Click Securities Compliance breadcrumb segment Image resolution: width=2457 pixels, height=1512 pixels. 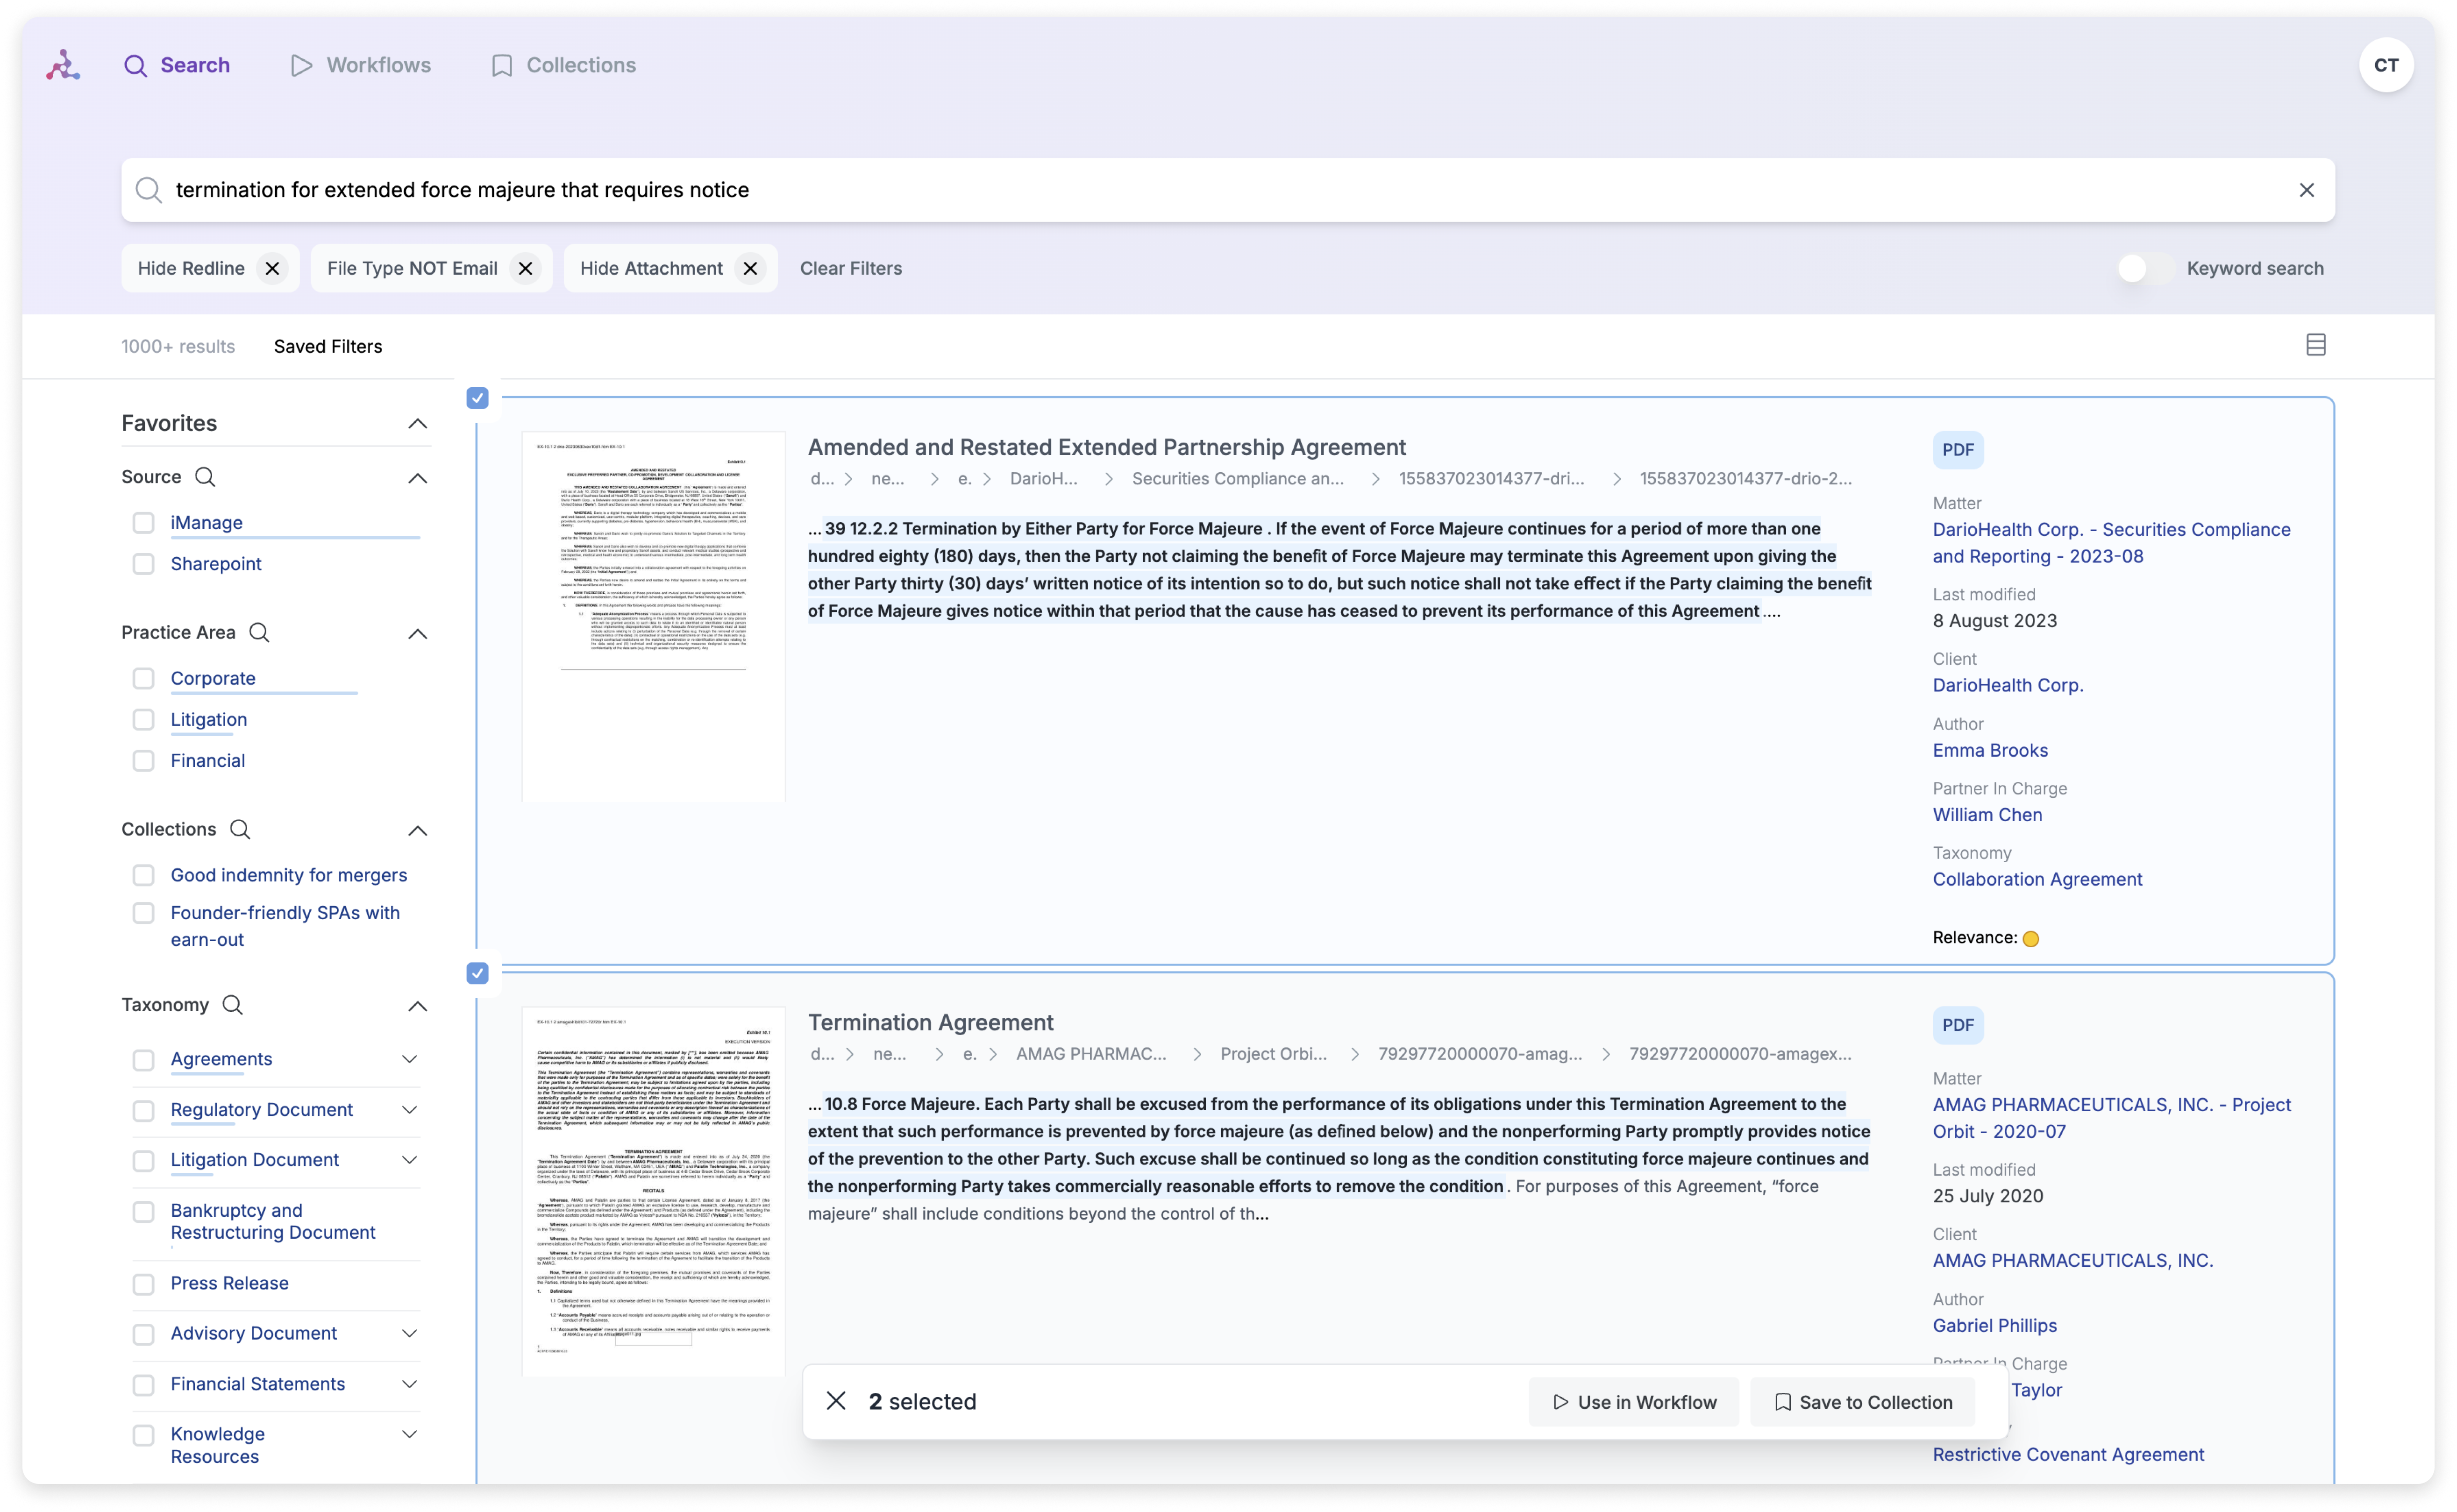tap(1237, 478)
